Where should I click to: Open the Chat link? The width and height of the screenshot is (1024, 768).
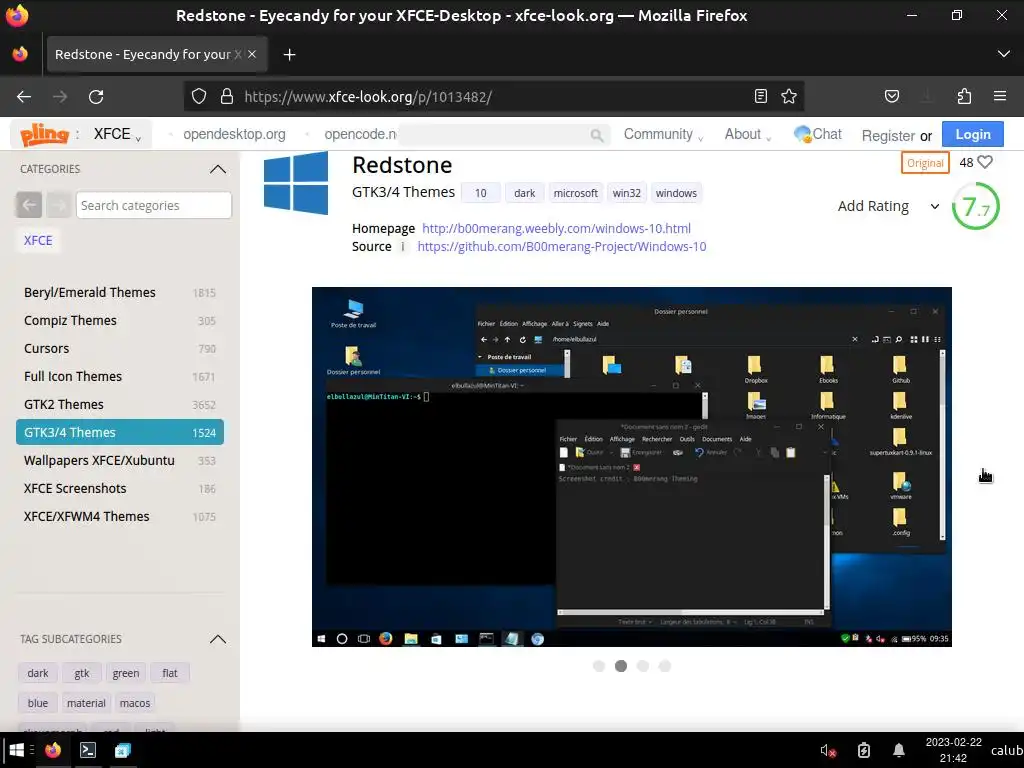818,135
